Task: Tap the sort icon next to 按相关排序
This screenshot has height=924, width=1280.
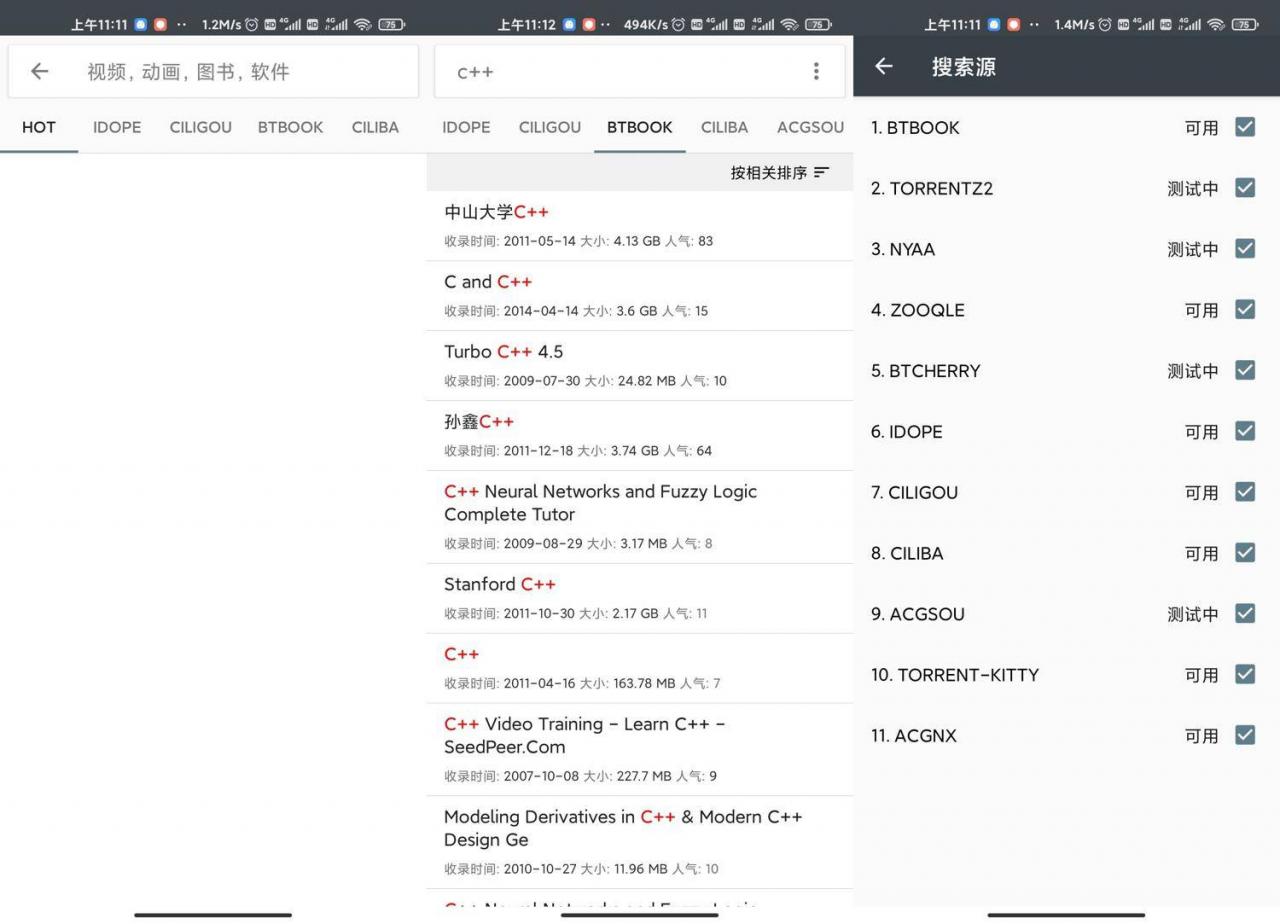Action: tap(822, 172)
